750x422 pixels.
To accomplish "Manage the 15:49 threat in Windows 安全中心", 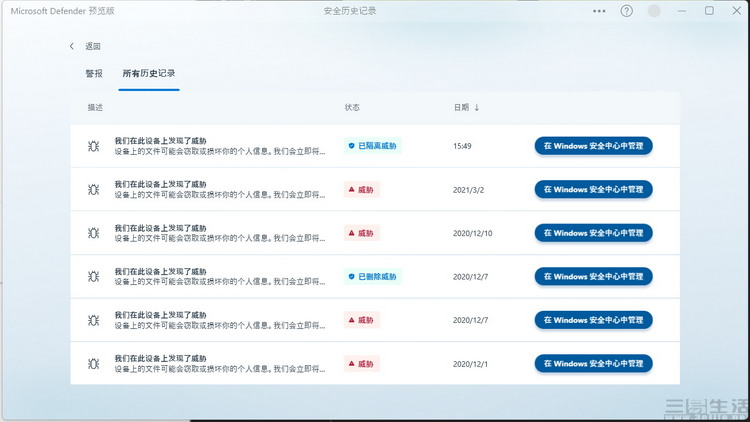I will coord(593,146).
